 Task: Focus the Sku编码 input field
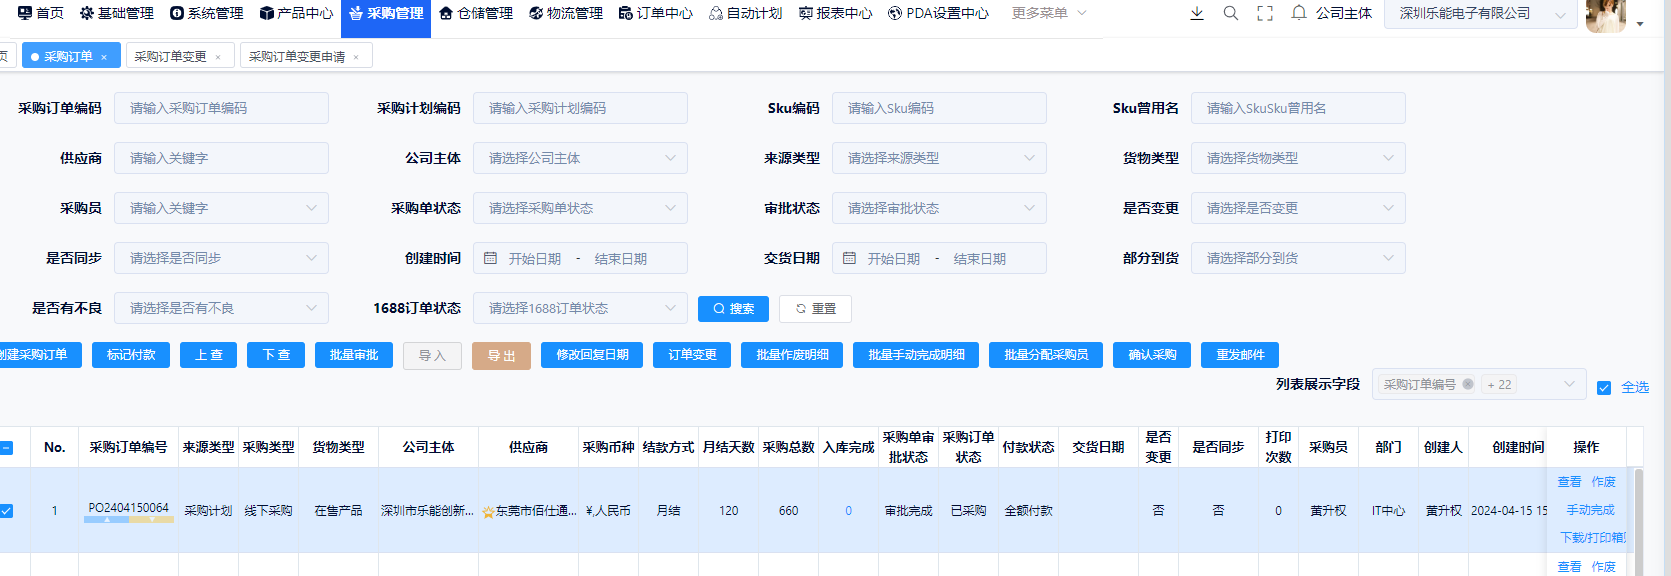939,108
